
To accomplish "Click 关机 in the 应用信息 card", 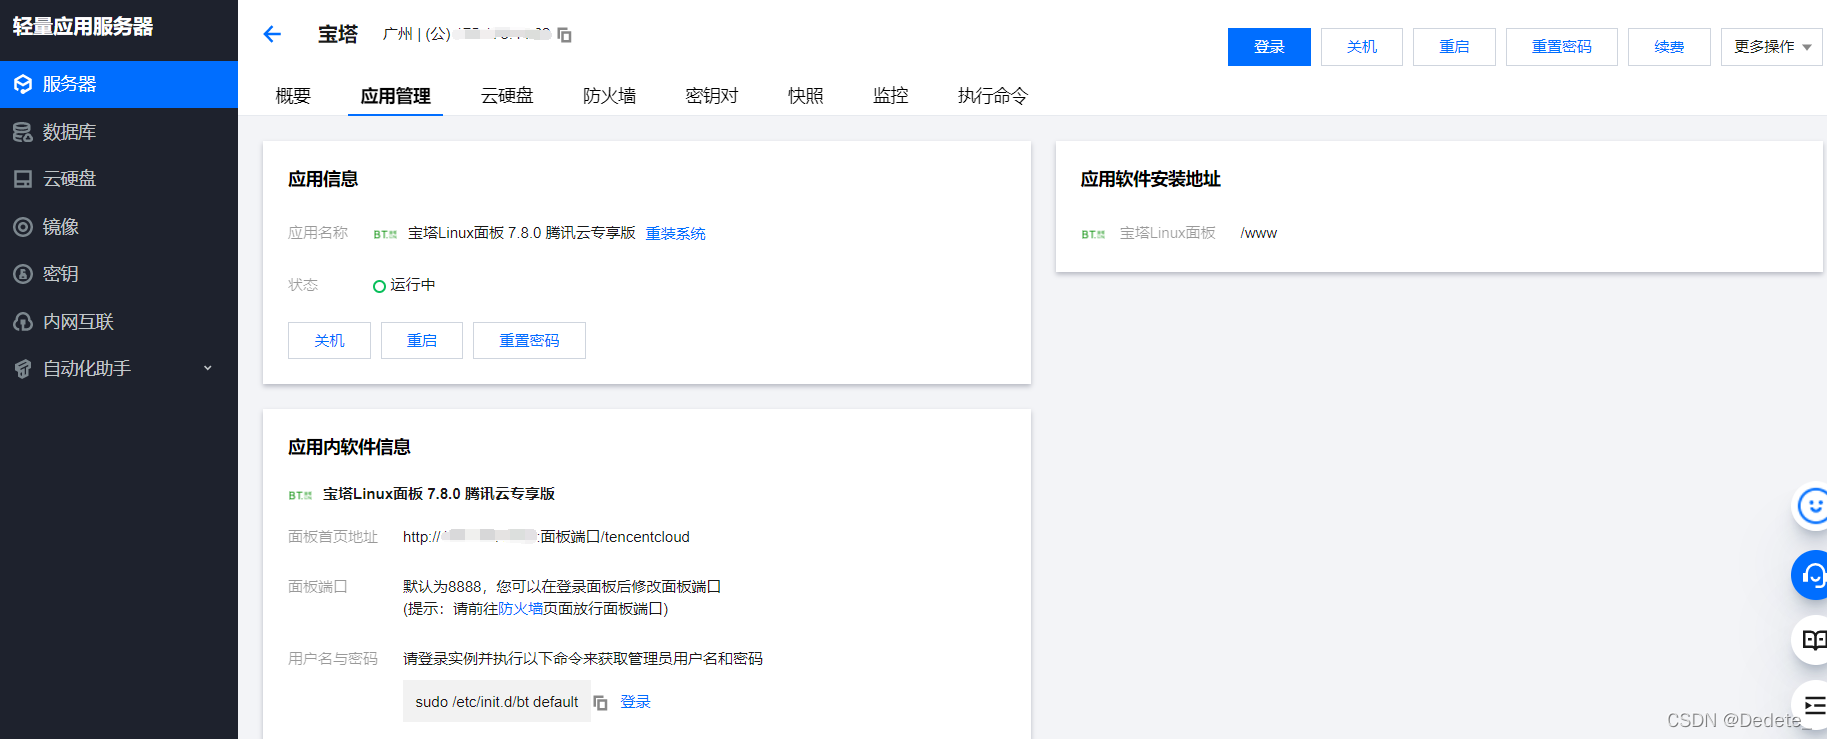I will pos(329,341).
